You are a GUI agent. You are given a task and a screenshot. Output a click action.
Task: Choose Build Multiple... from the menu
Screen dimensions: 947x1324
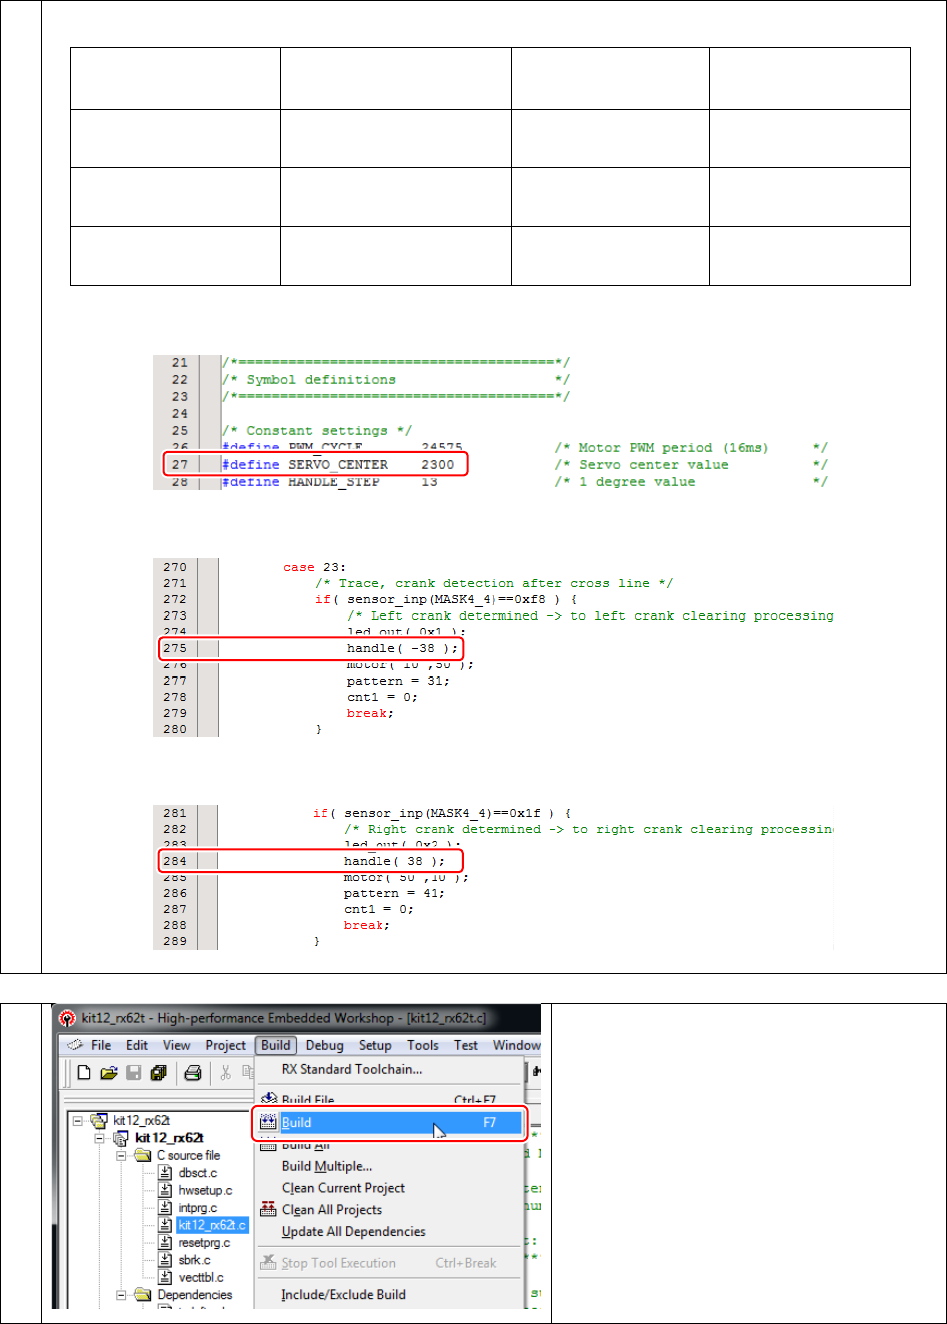pyautogui.click(x=327, y=1166)
